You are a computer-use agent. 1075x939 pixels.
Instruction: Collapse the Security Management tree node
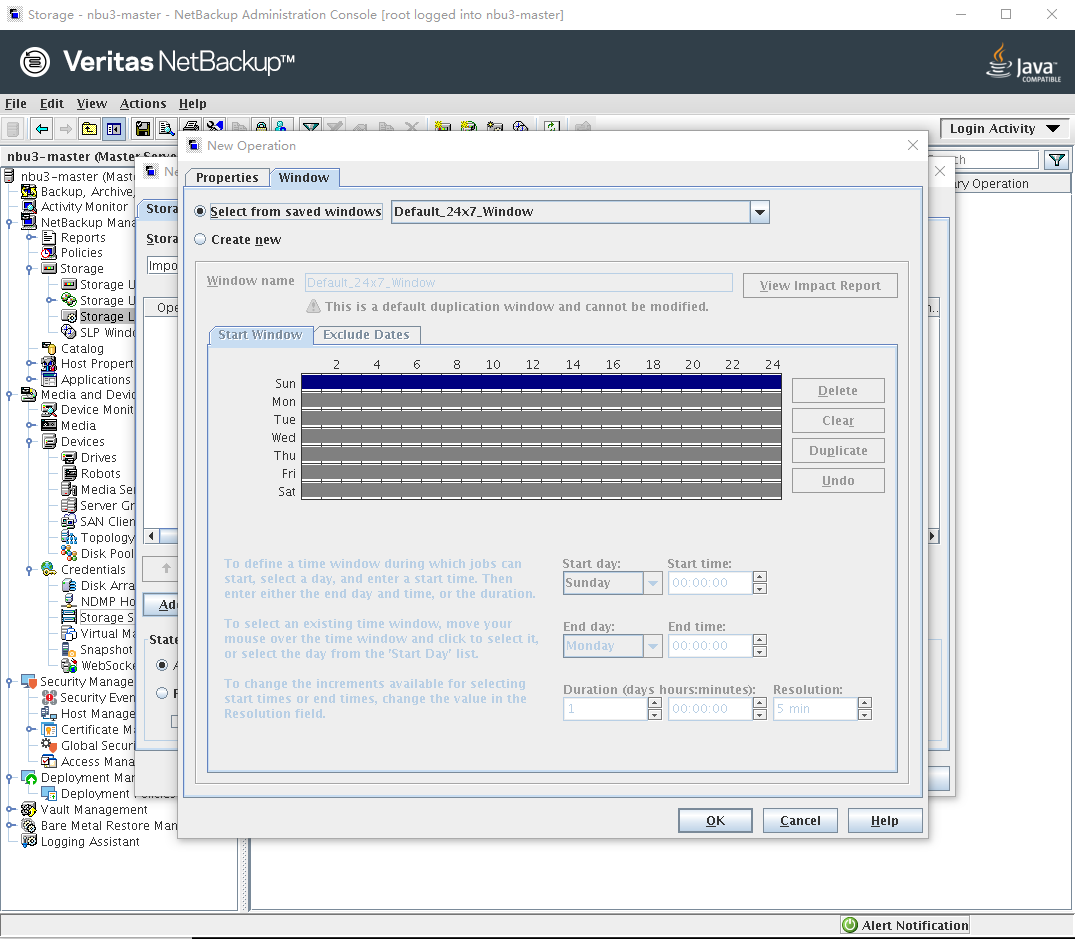pos(10,682)
